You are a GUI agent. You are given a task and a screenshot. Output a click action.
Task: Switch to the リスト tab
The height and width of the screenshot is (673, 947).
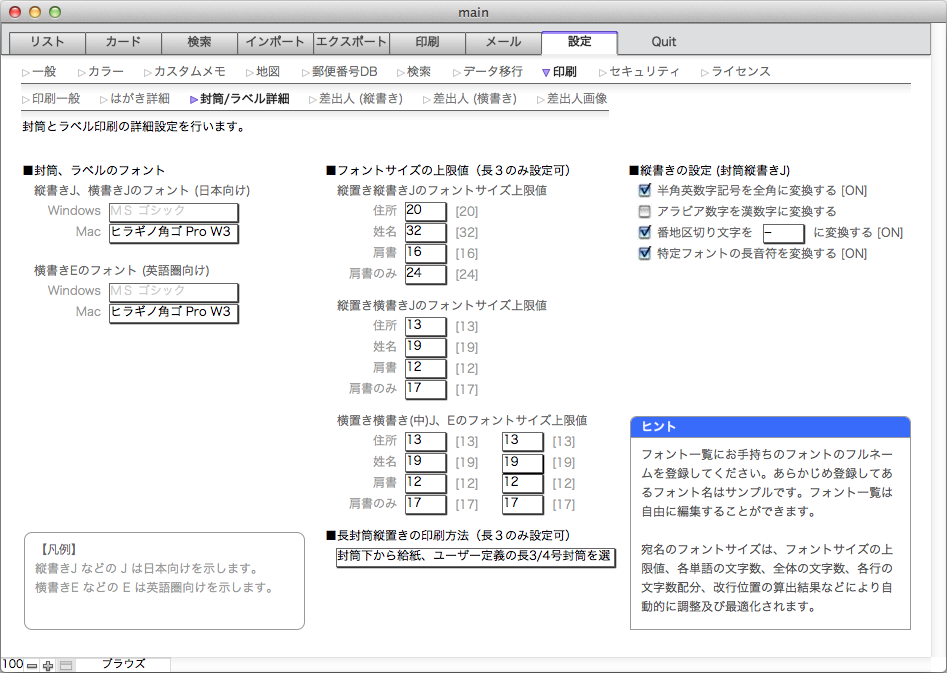click(x=47, y=42)
